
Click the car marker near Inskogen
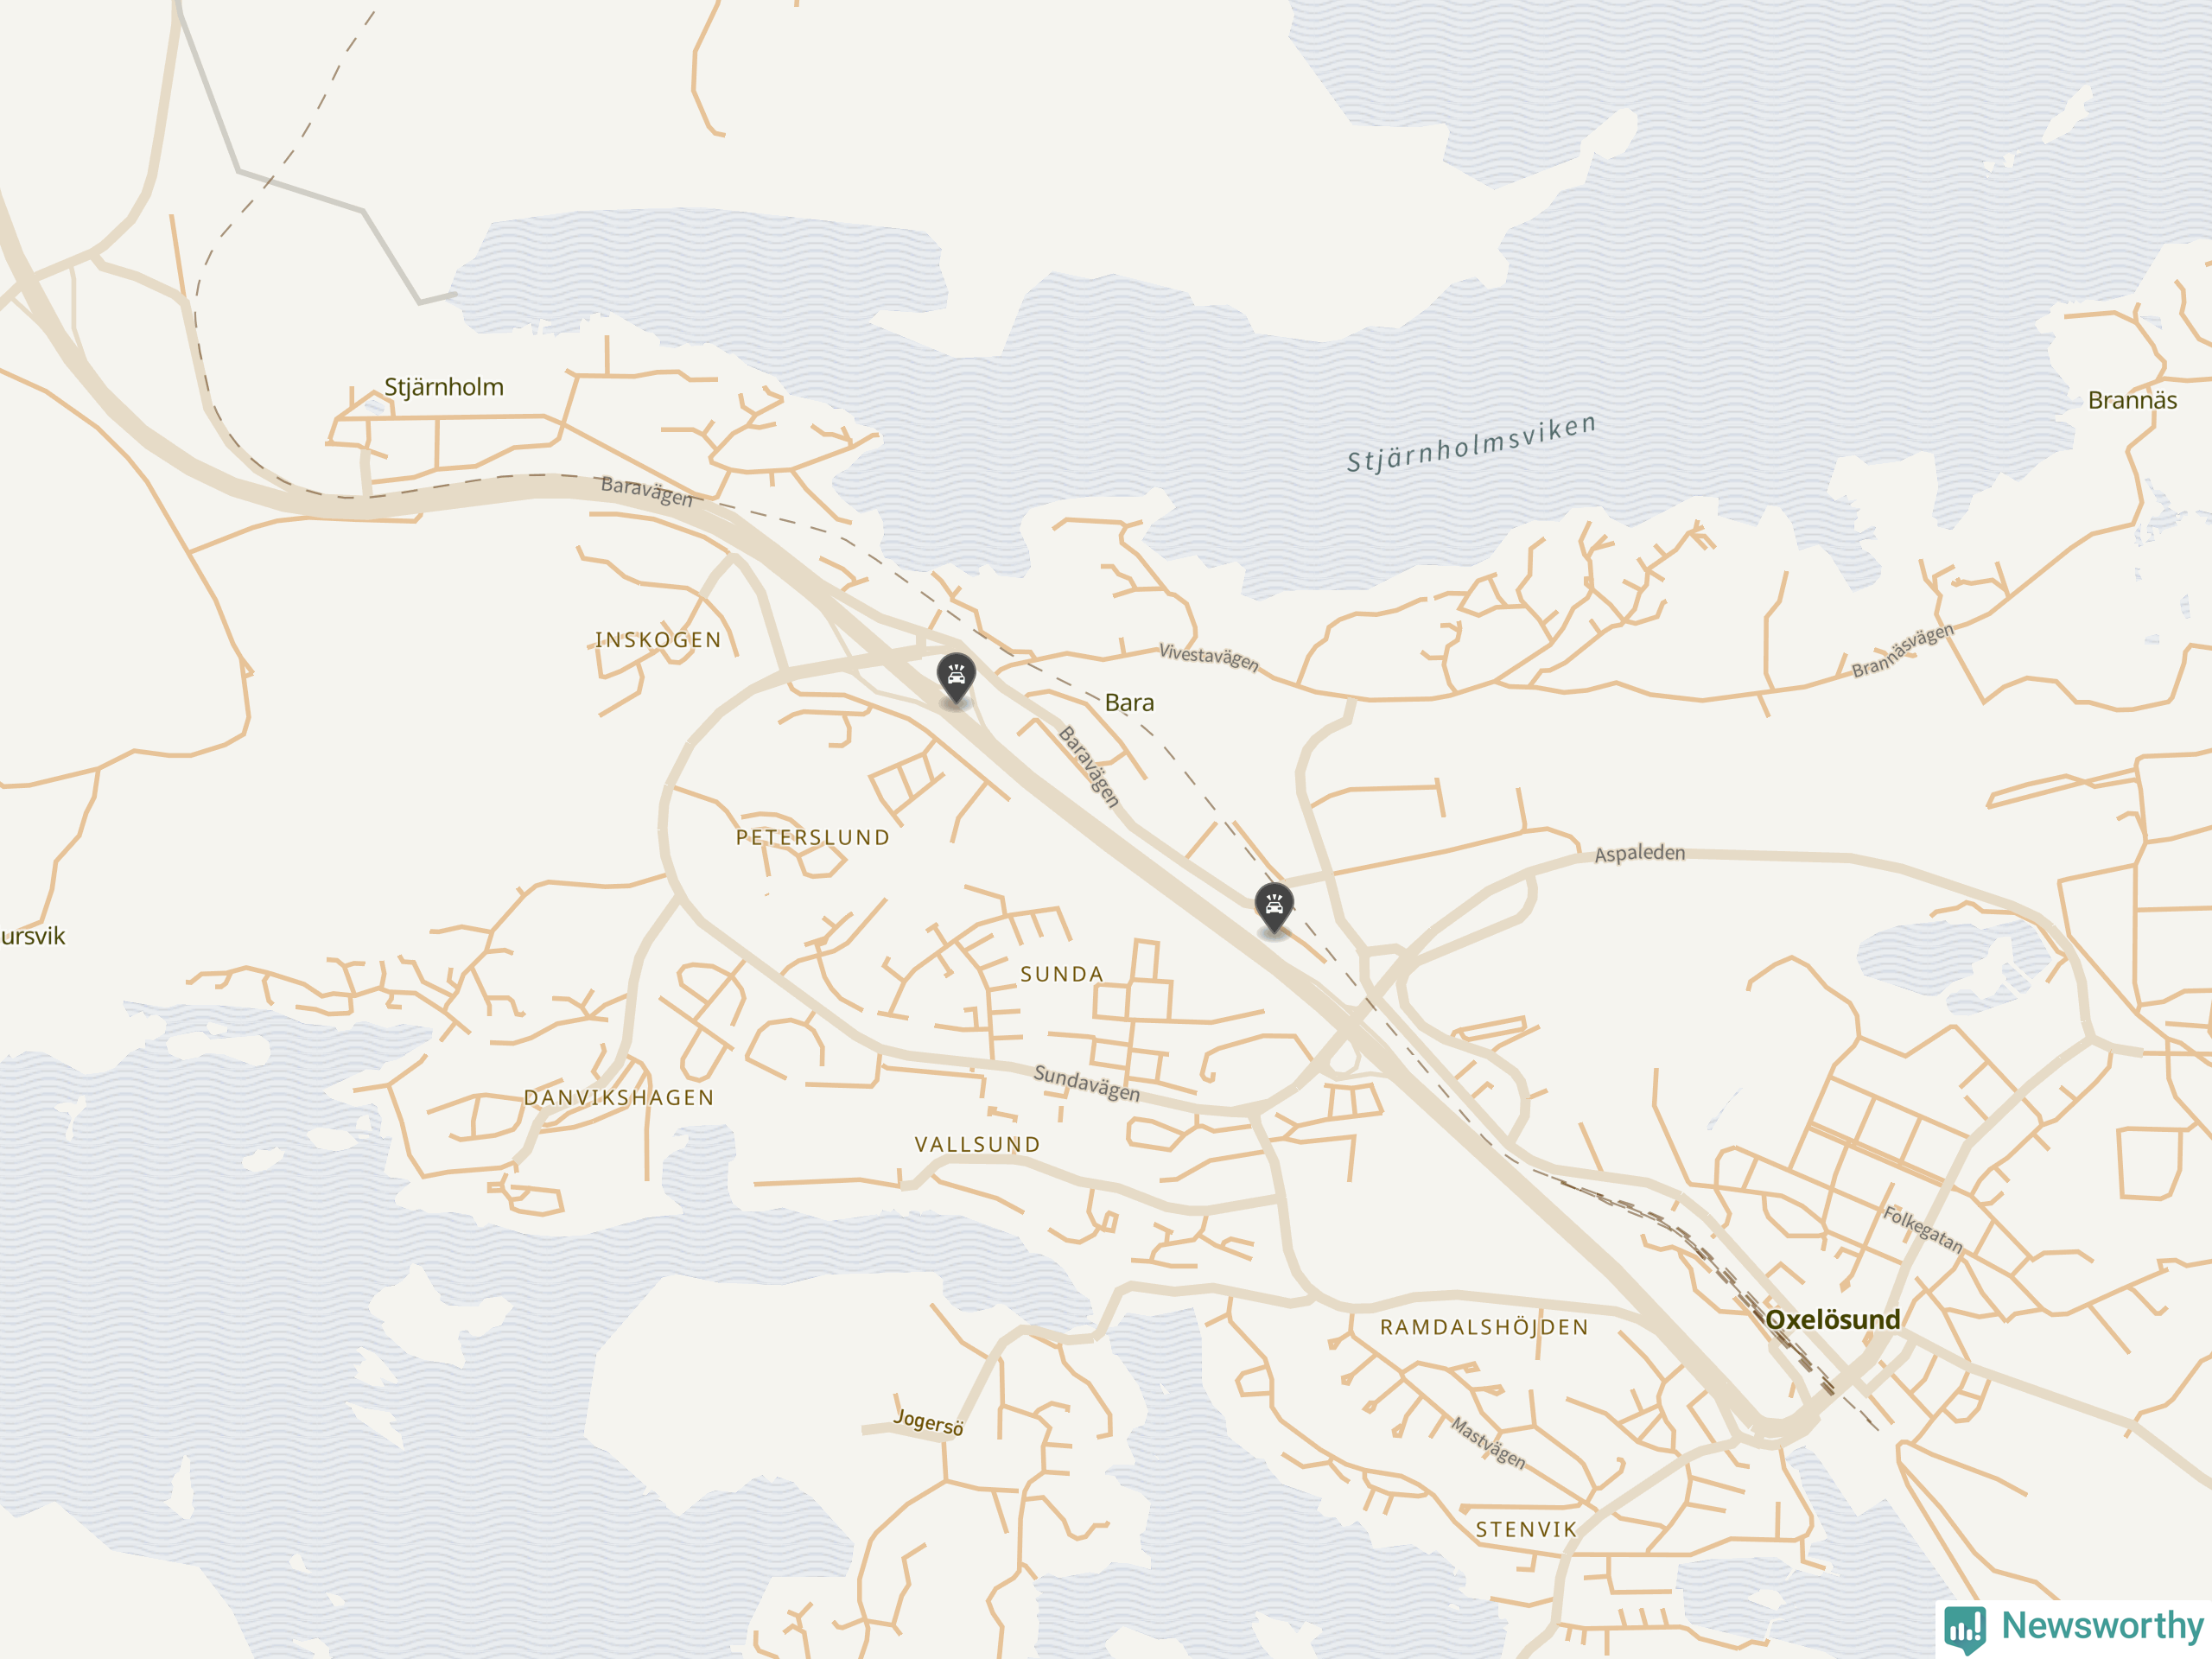pyautogui.click(x=956, y=678)
